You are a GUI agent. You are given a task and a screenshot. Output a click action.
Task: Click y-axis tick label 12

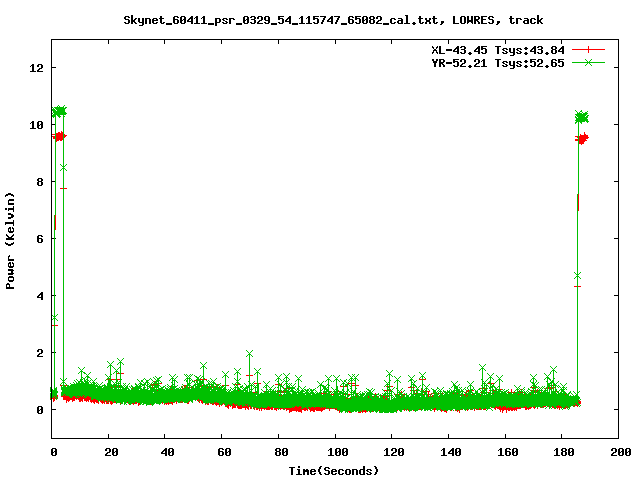coord(36,68)
